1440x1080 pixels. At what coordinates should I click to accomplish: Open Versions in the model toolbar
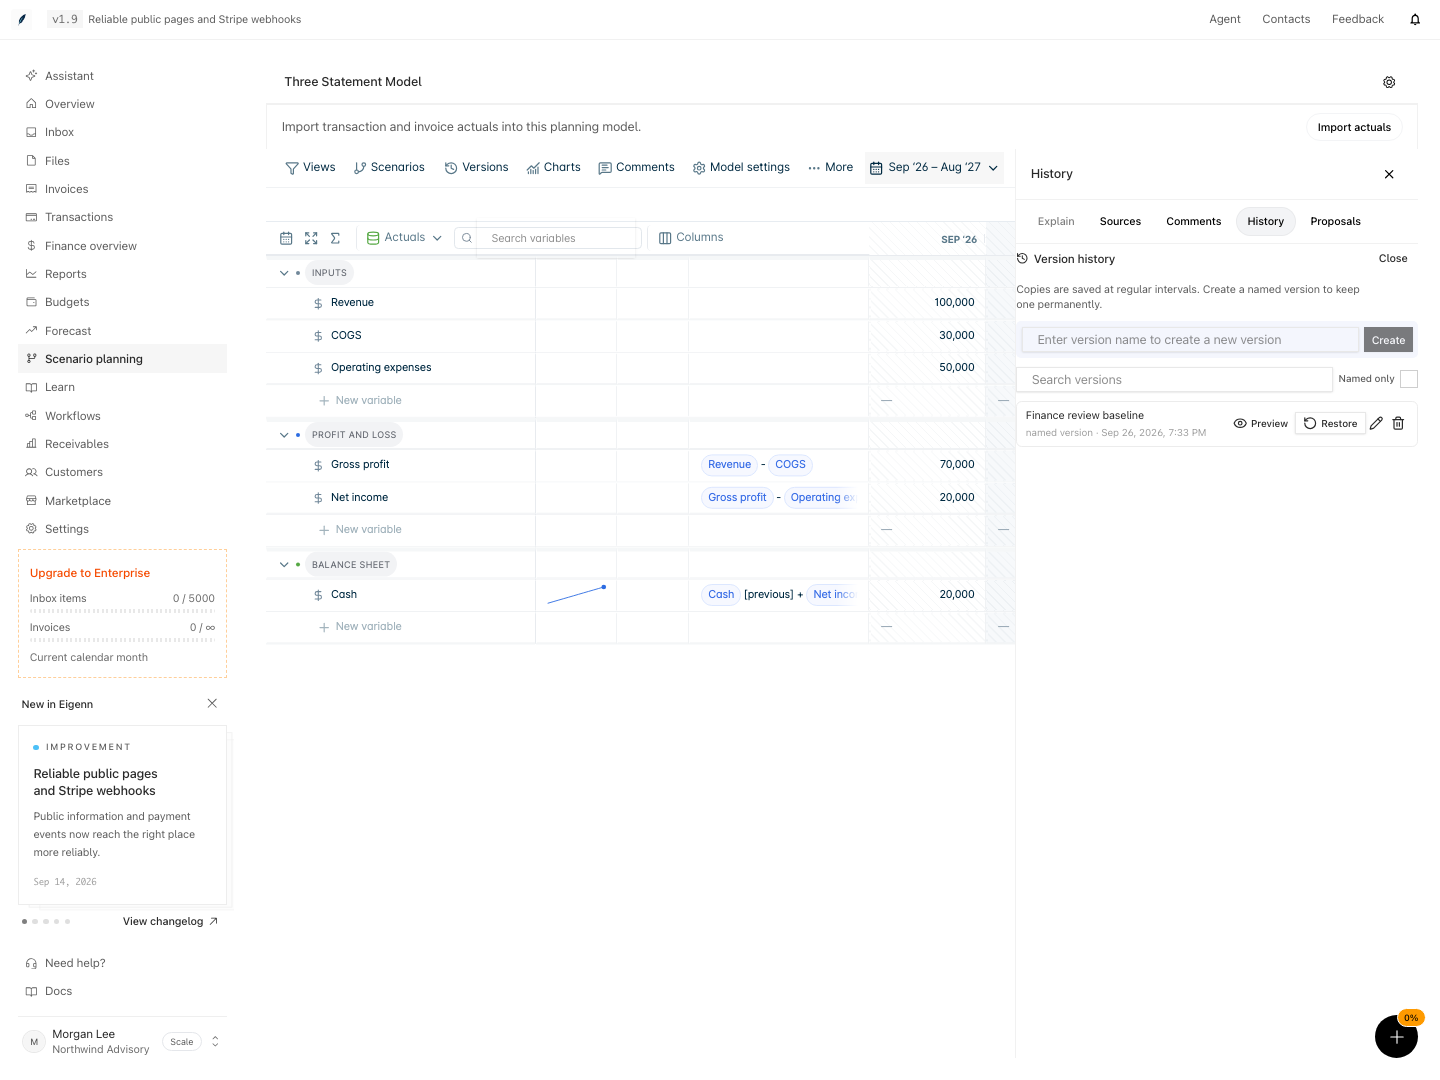pos(476,167)
